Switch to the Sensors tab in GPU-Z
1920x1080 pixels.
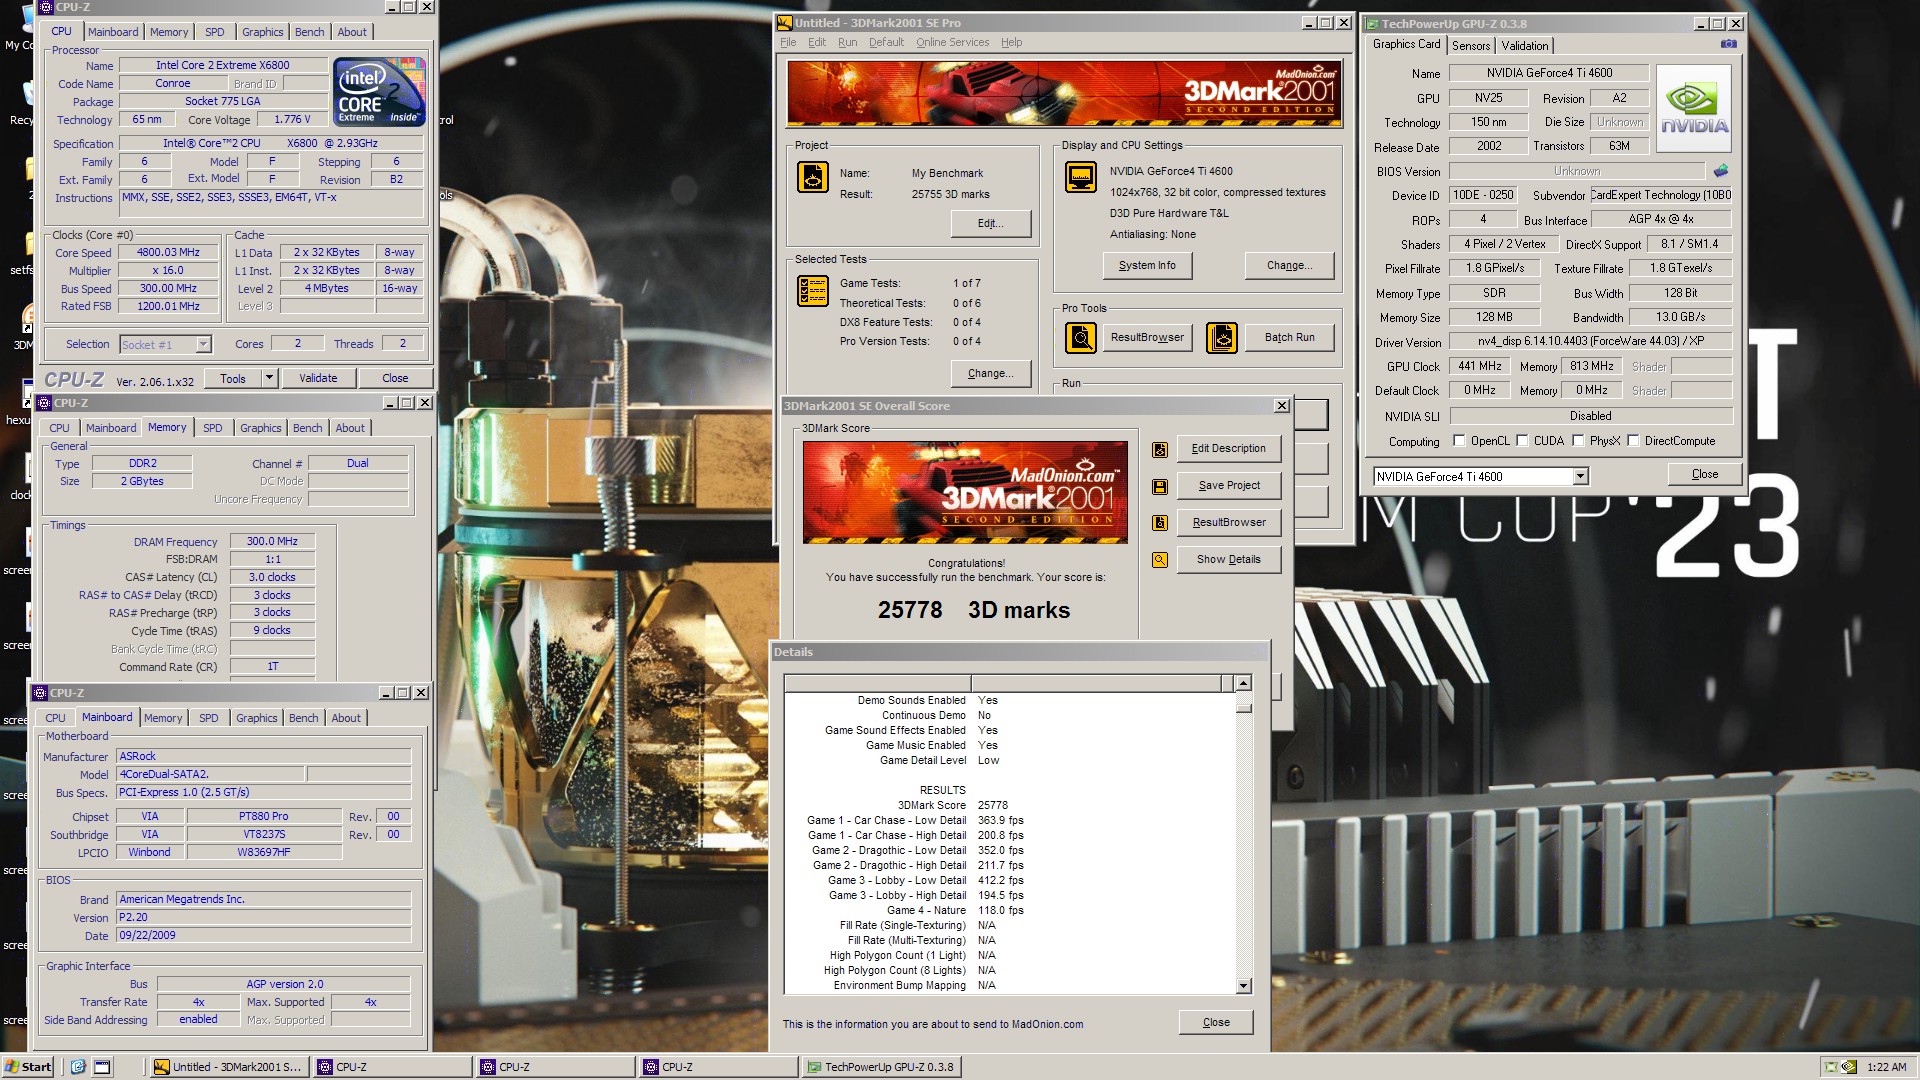coord(1471,46)
